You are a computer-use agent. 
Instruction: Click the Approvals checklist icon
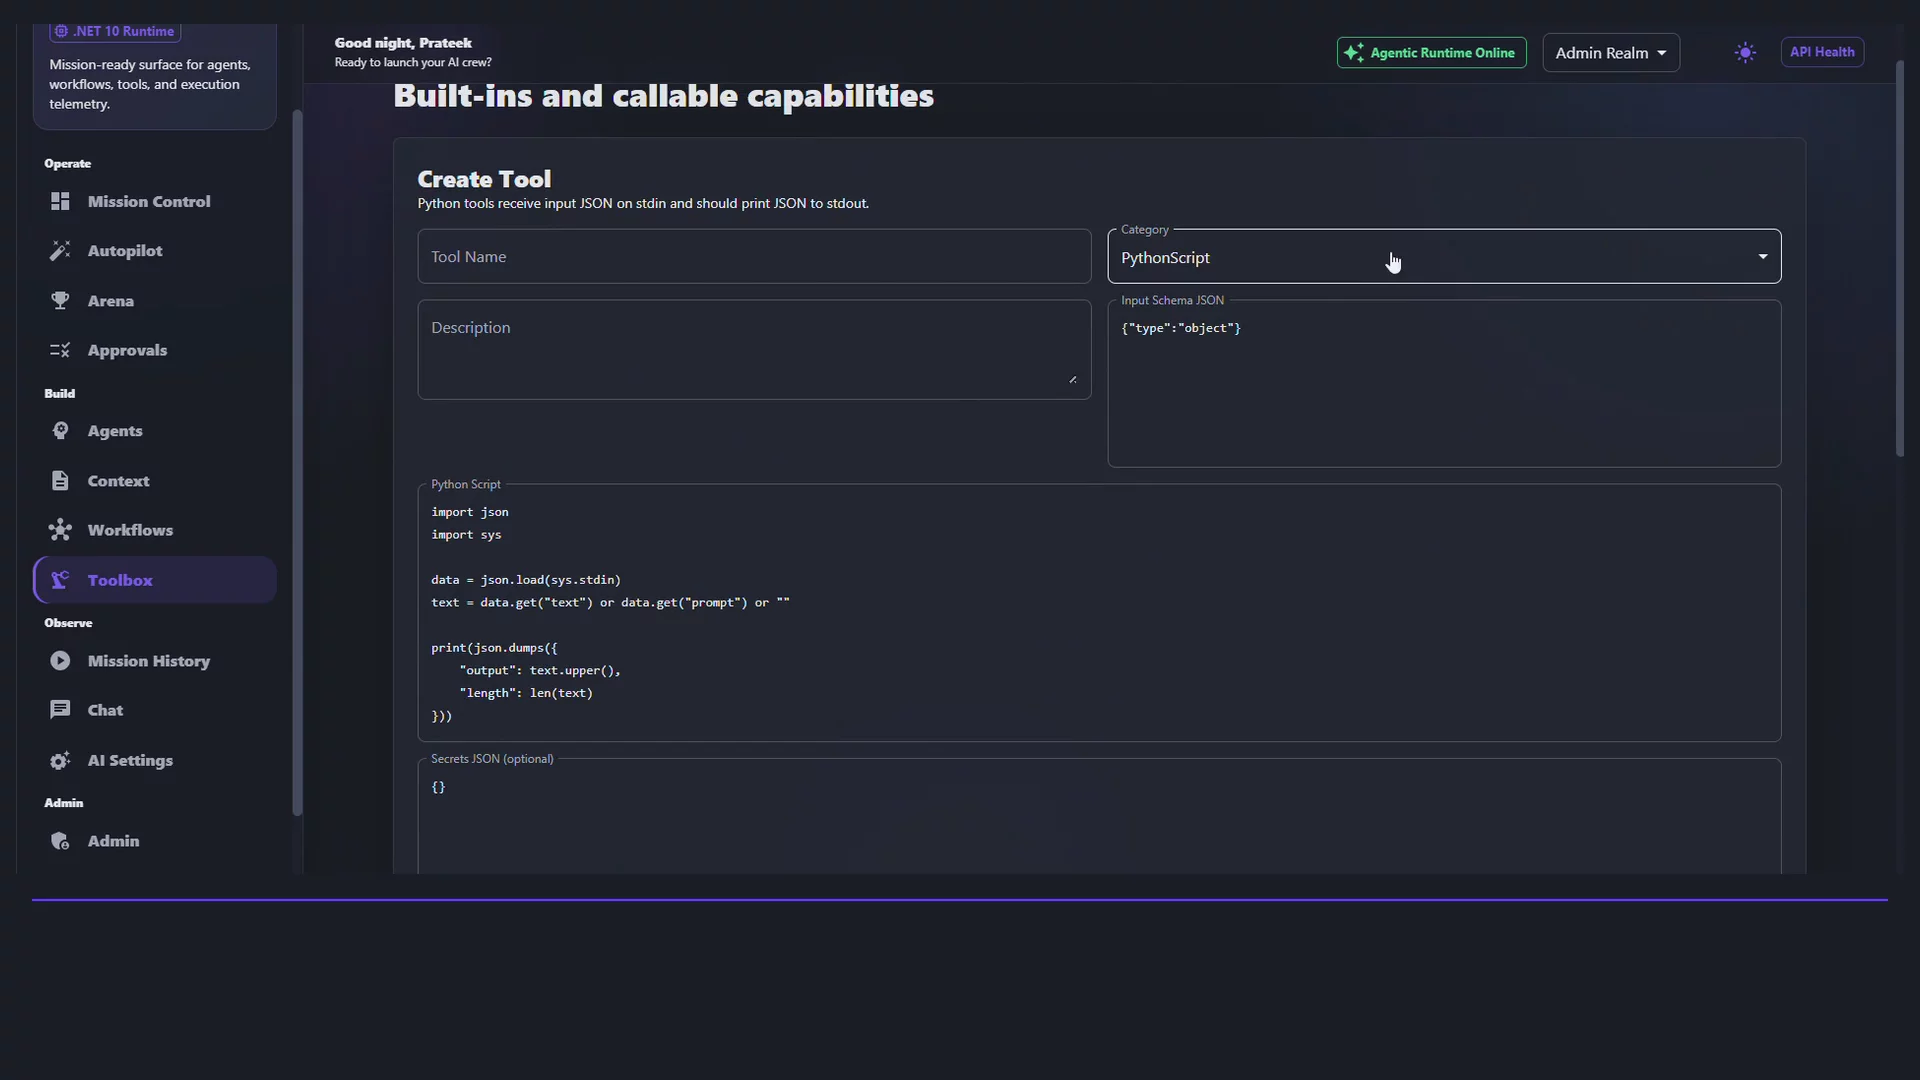click(x=60, y=350)
